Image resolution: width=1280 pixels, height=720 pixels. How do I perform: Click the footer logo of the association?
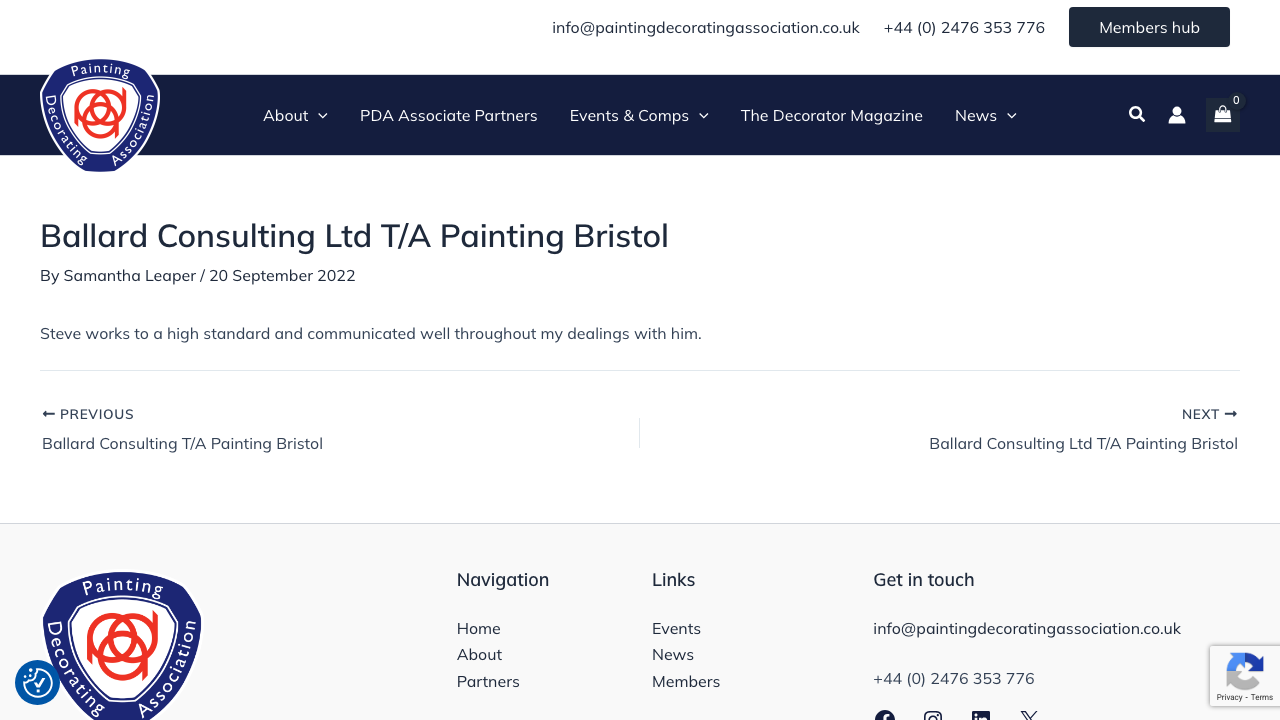(x=121, y=645)
